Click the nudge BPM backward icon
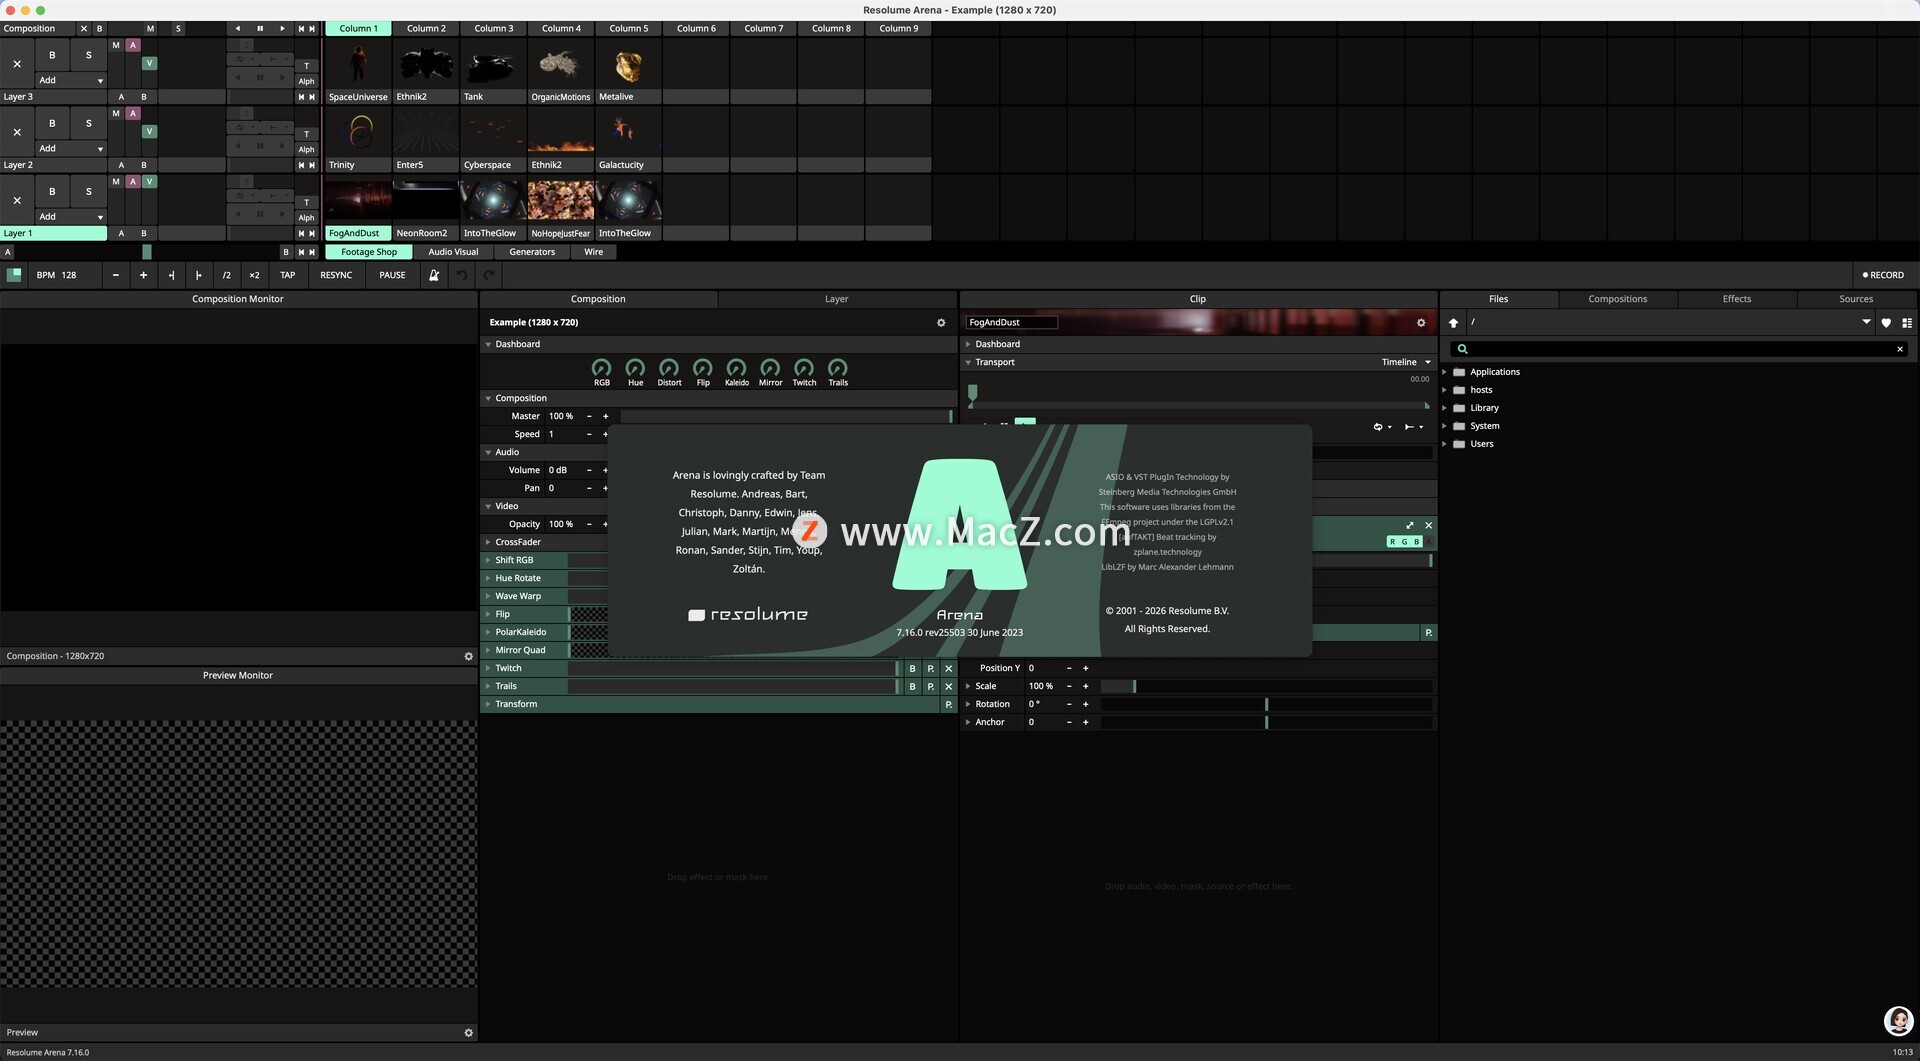1920x1061 pixels. [171, 275]
